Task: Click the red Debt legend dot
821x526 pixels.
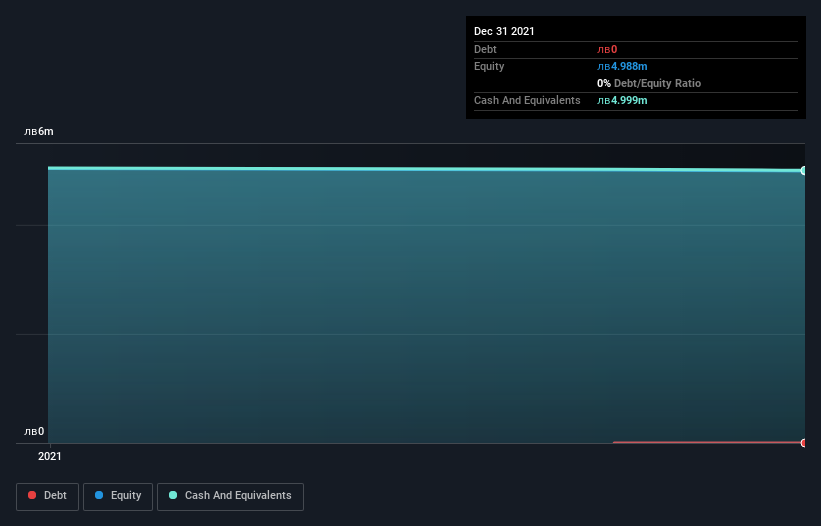Action: pos(32,495)
